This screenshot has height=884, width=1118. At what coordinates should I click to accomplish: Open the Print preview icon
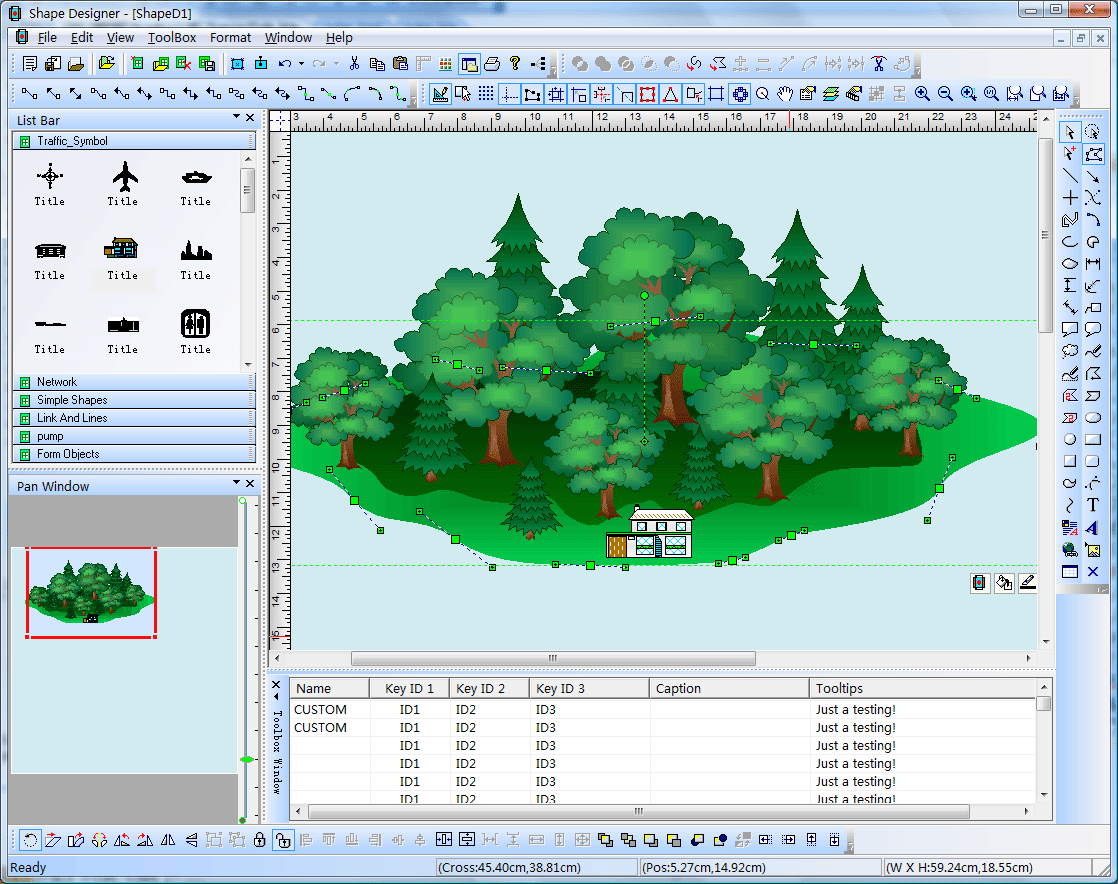[x=492, y=63]
